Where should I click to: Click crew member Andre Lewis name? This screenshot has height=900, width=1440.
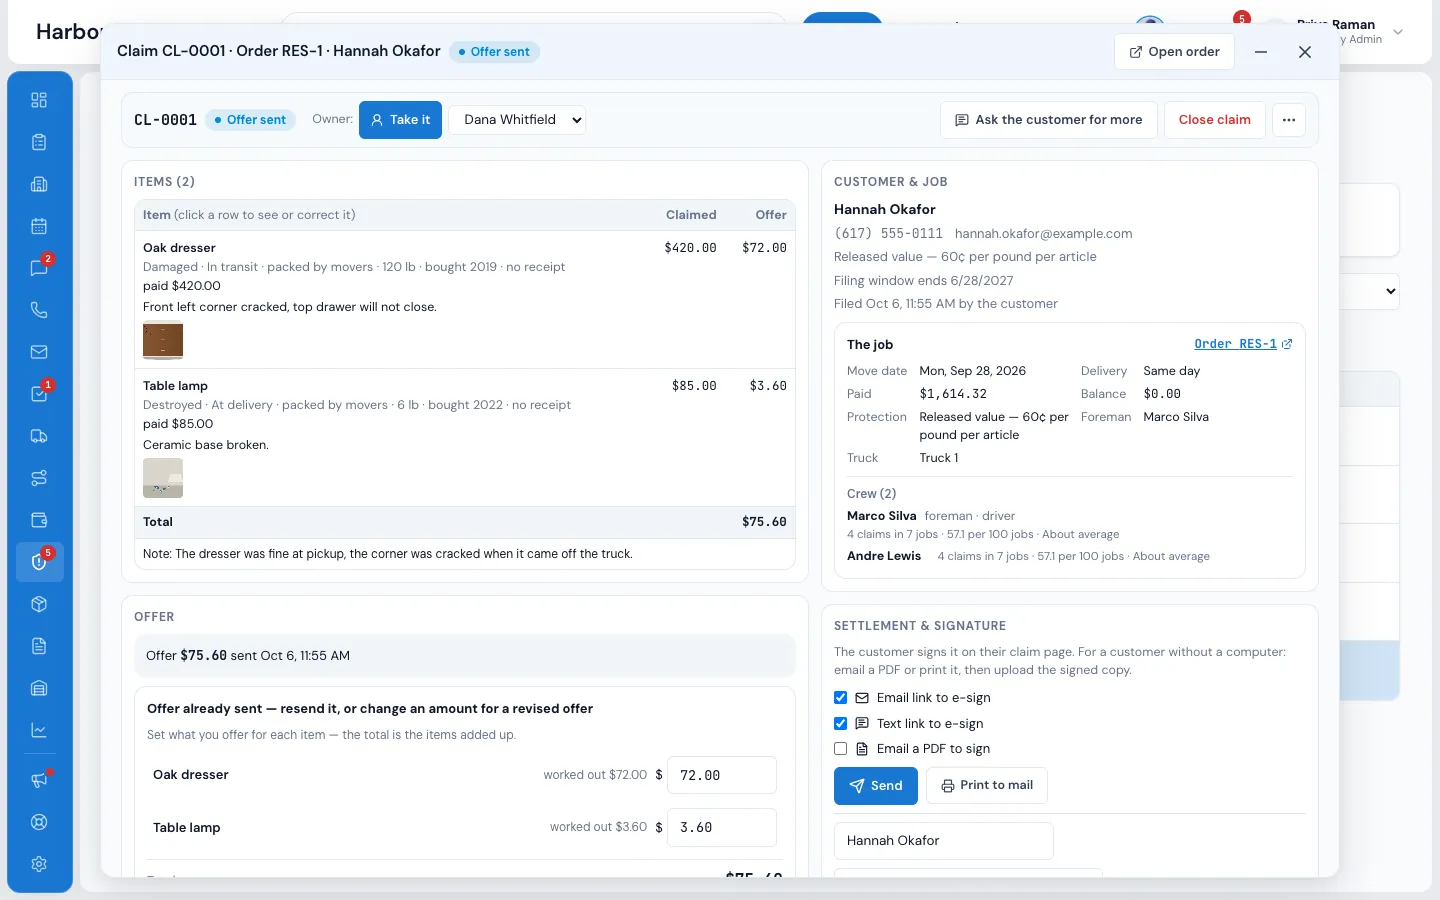click(x=884, y=556)
